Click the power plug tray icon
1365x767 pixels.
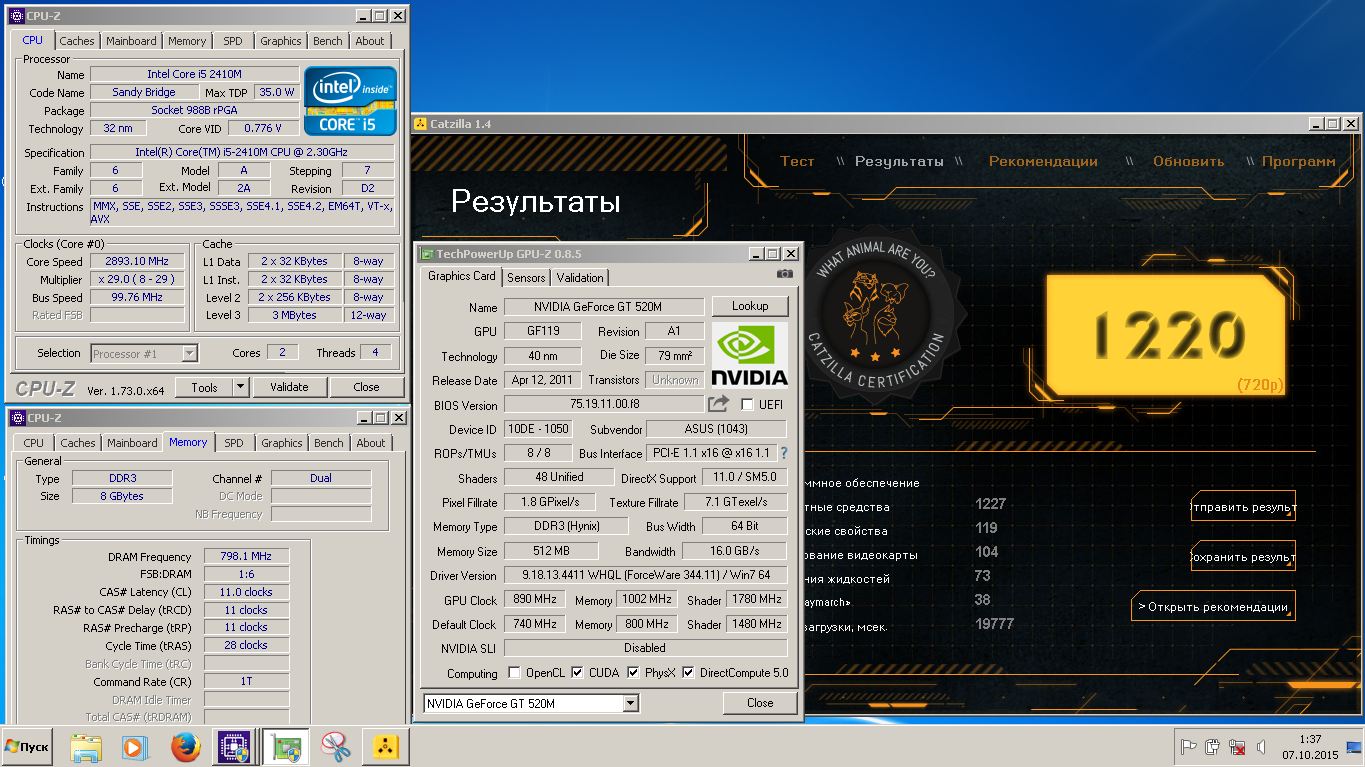click(1213, 746)
